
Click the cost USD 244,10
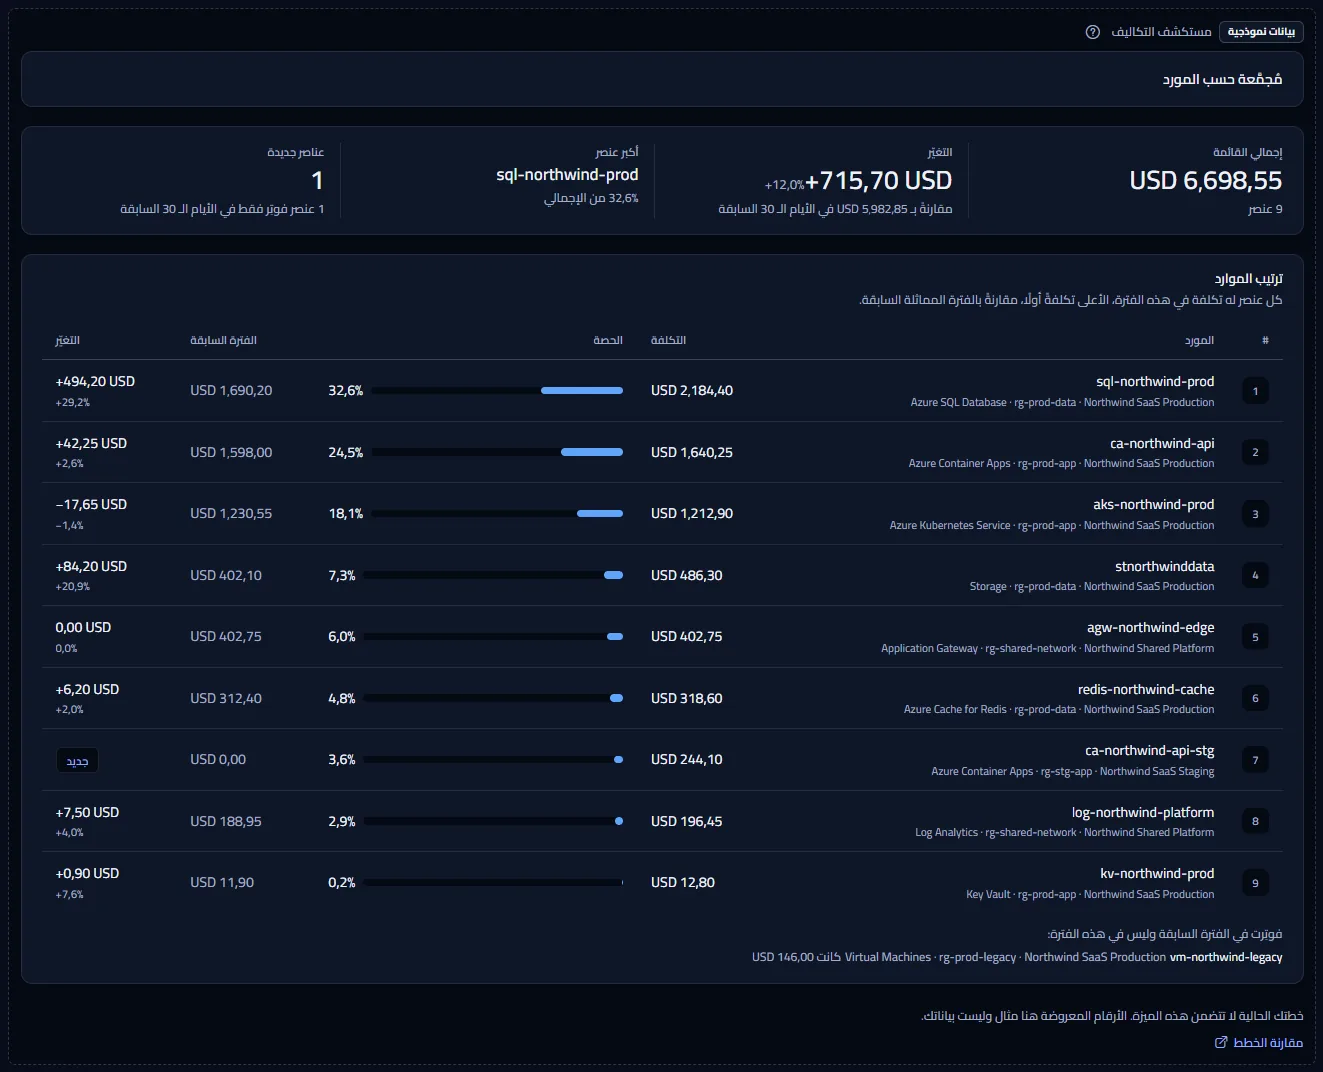click(687, 760)
